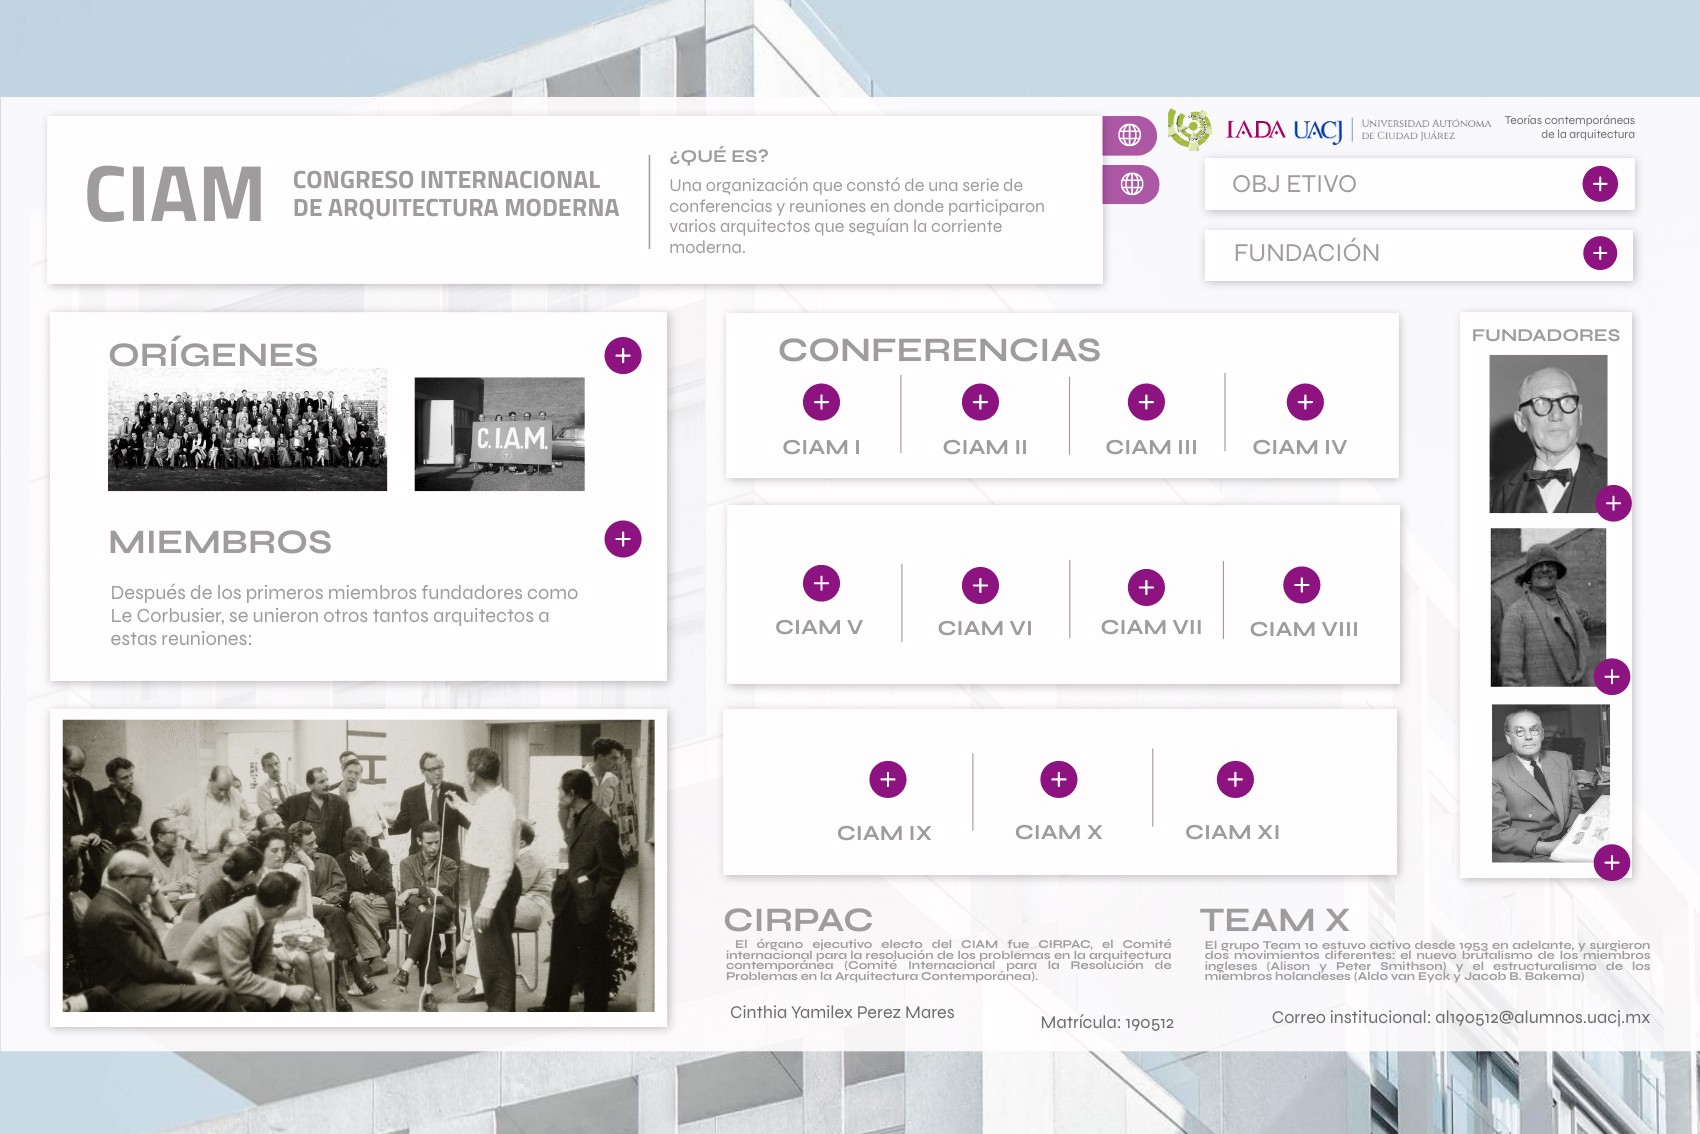Expand the ORÍGENES section with plus button
Viewport: 1700px width, 1134px height.
[622, 355]
